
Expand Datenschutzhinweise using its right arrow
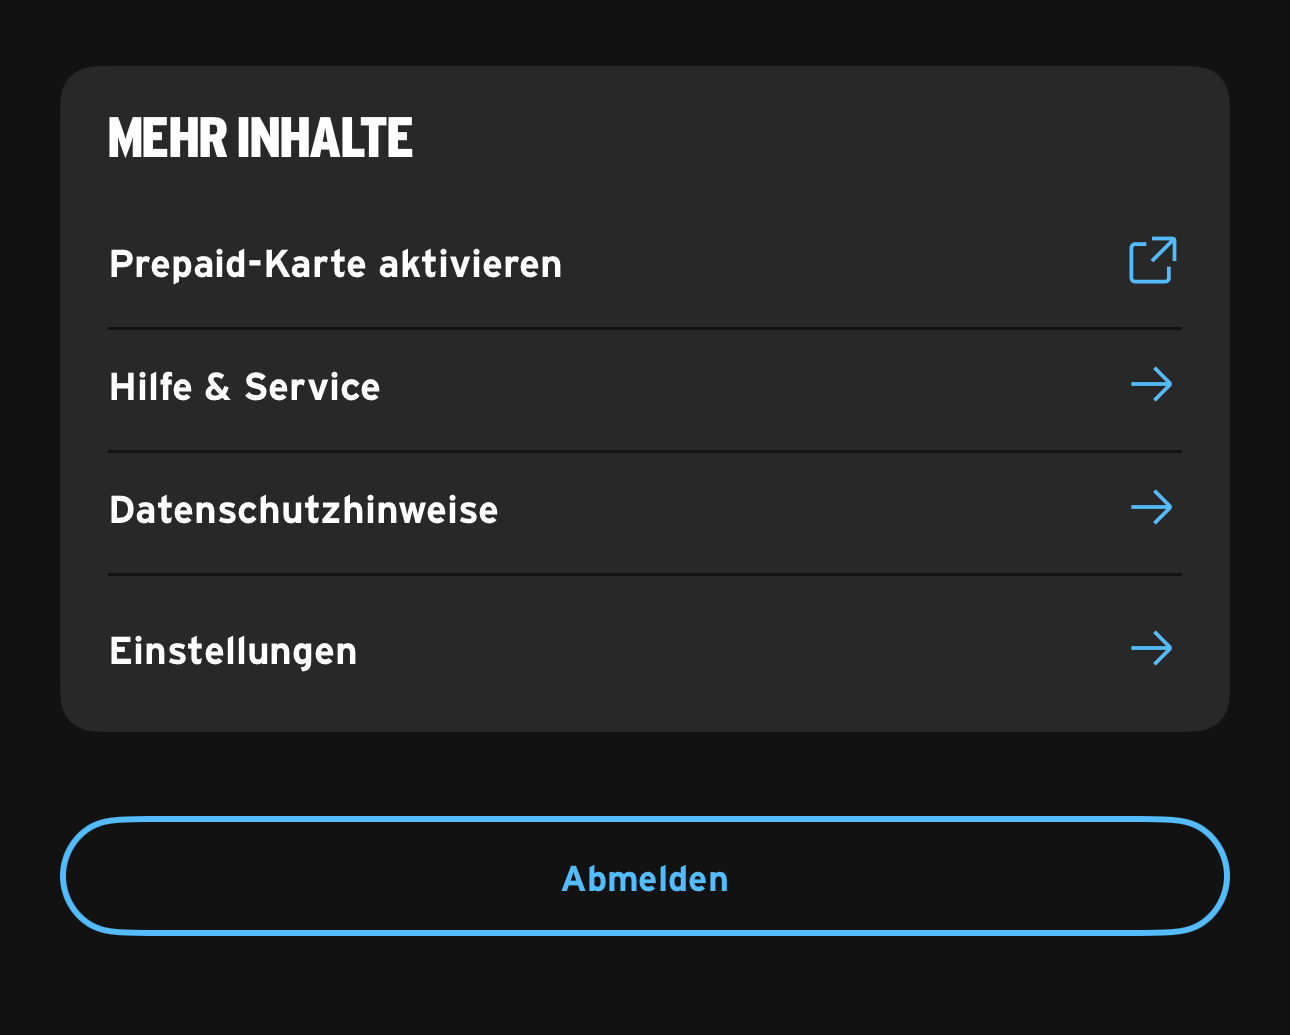coord(1151,508)
